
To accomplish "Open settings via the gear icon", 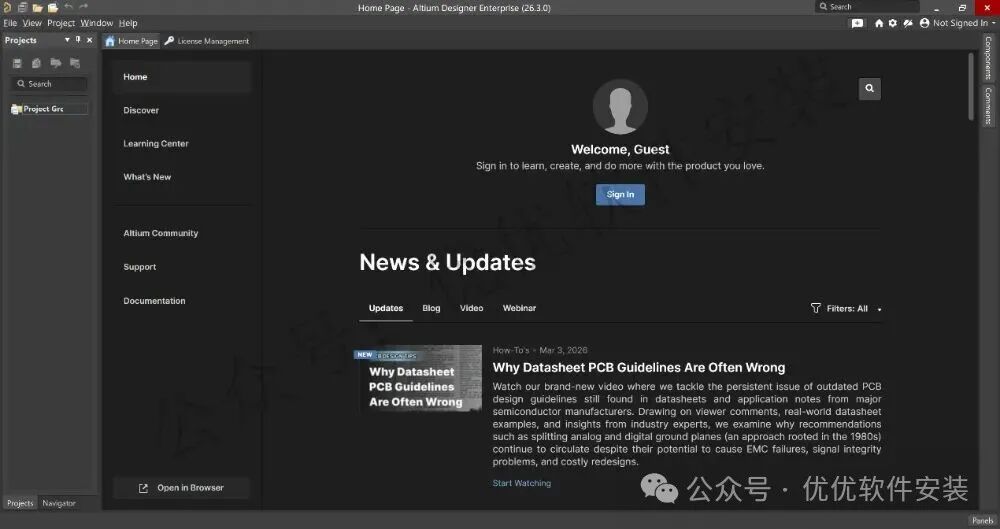I will click(893, 23).
